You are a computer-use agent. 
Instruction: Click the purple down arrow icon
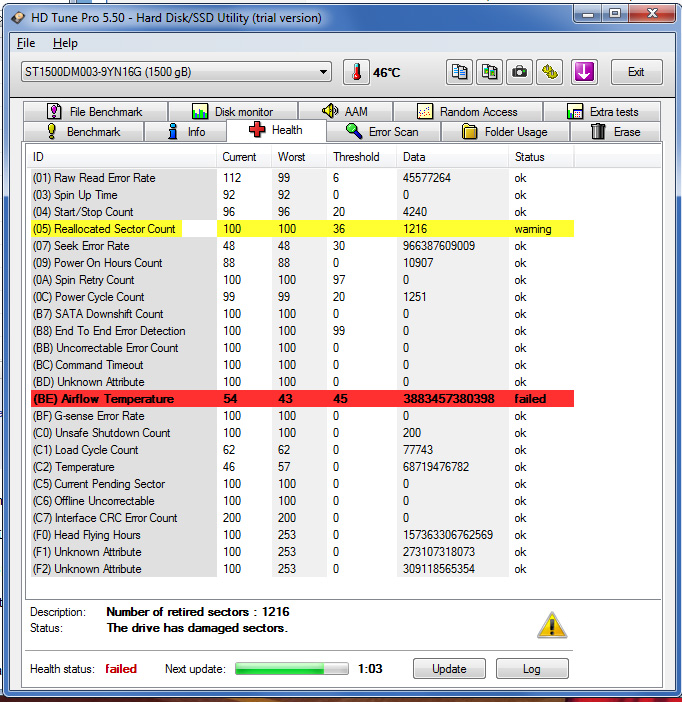pos(584,72)
